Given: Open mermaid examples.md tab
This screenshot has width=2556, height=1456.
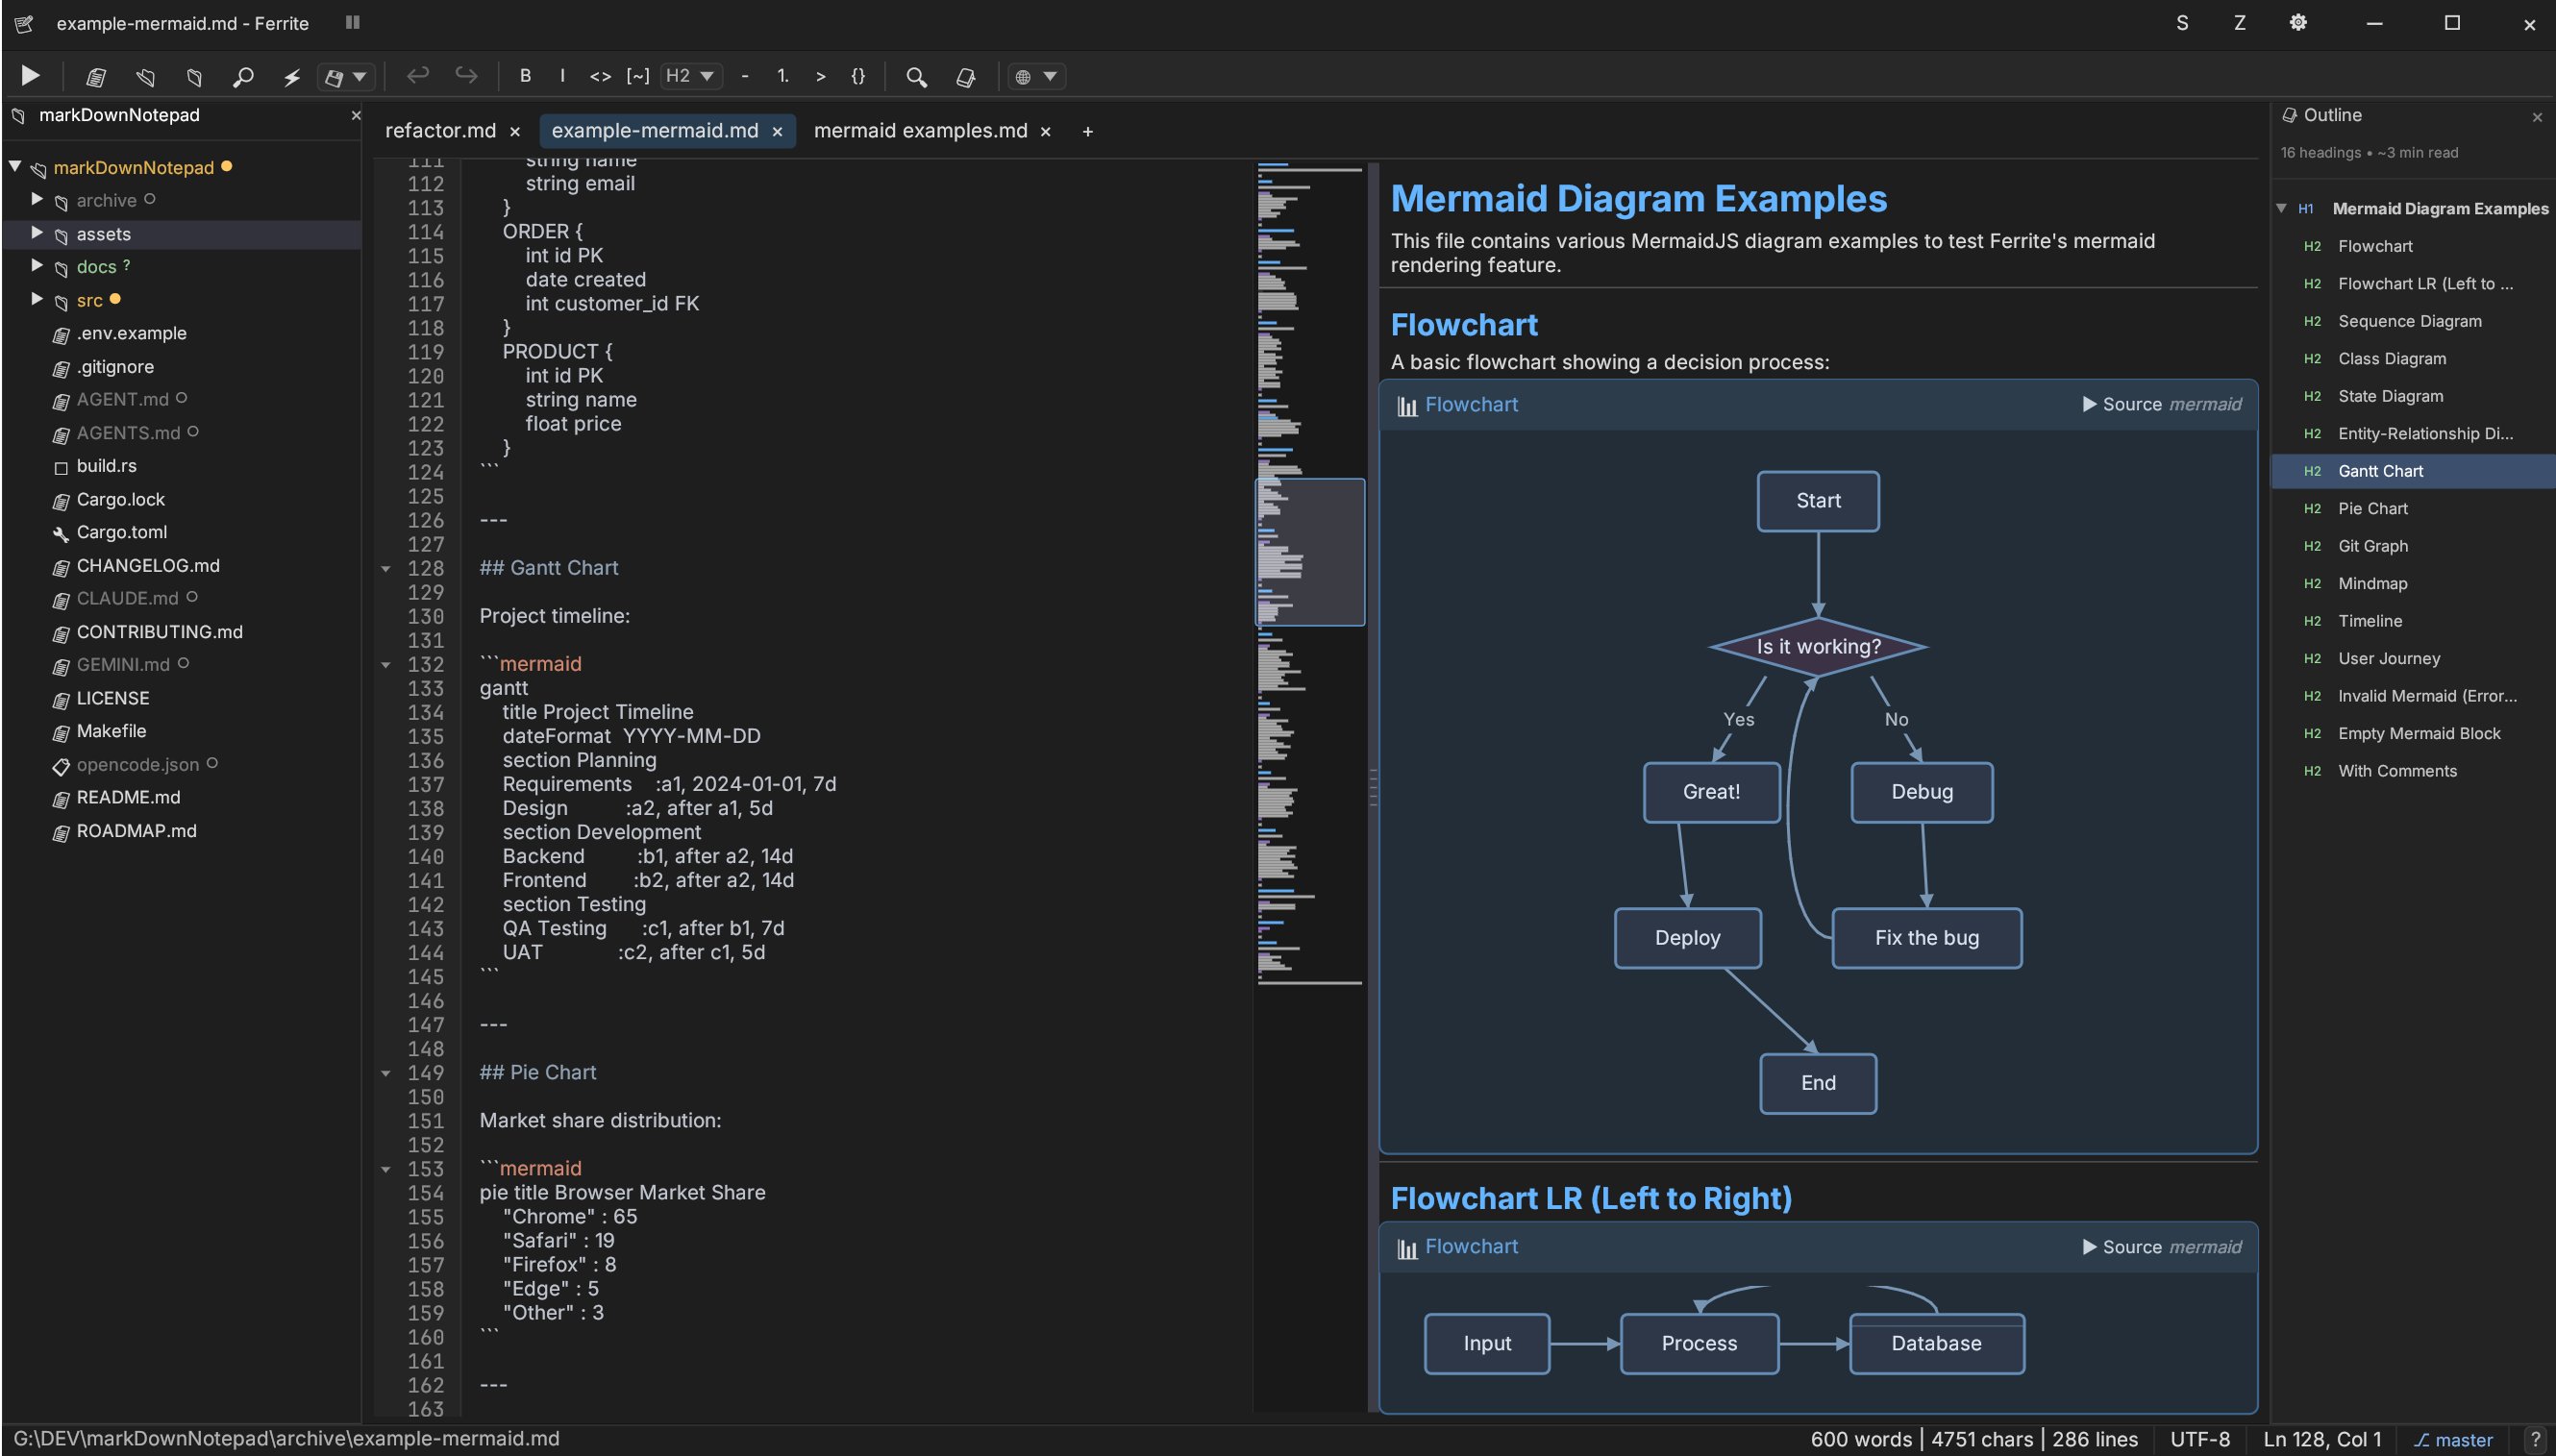Looking at the screenshot, I should [x=920, y=131].
